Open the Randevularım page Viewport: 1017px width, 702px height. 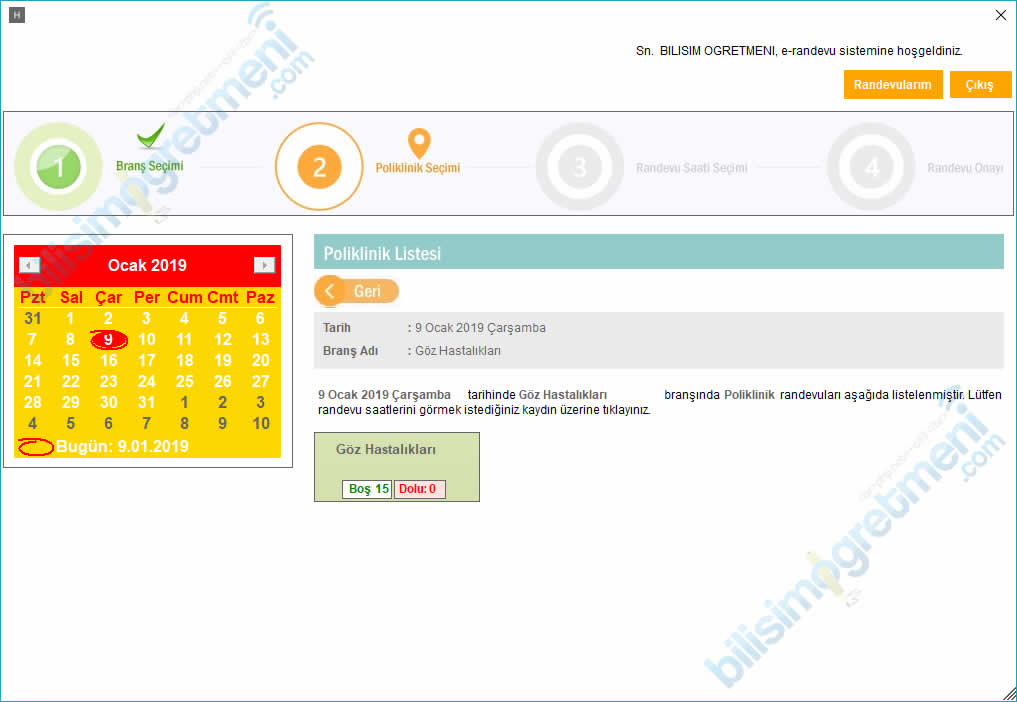point(892,85)
